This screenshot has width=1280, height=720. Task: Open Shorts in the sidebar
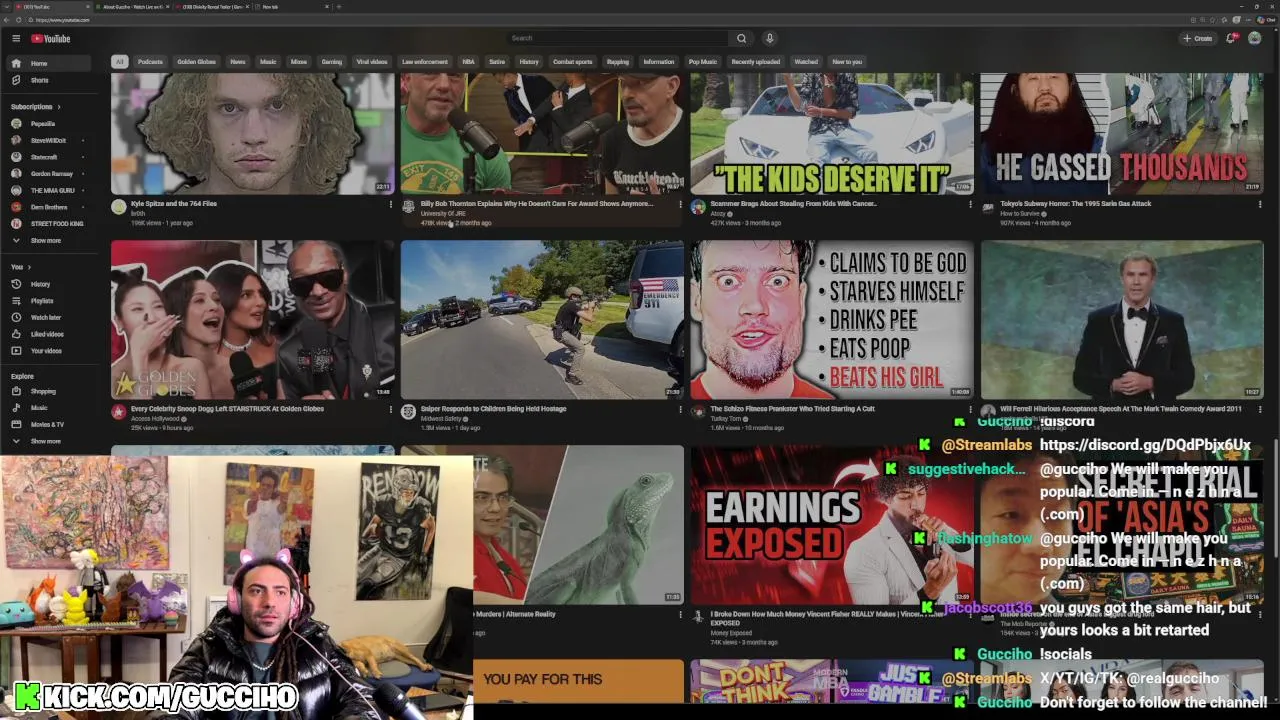pos(50,80)
